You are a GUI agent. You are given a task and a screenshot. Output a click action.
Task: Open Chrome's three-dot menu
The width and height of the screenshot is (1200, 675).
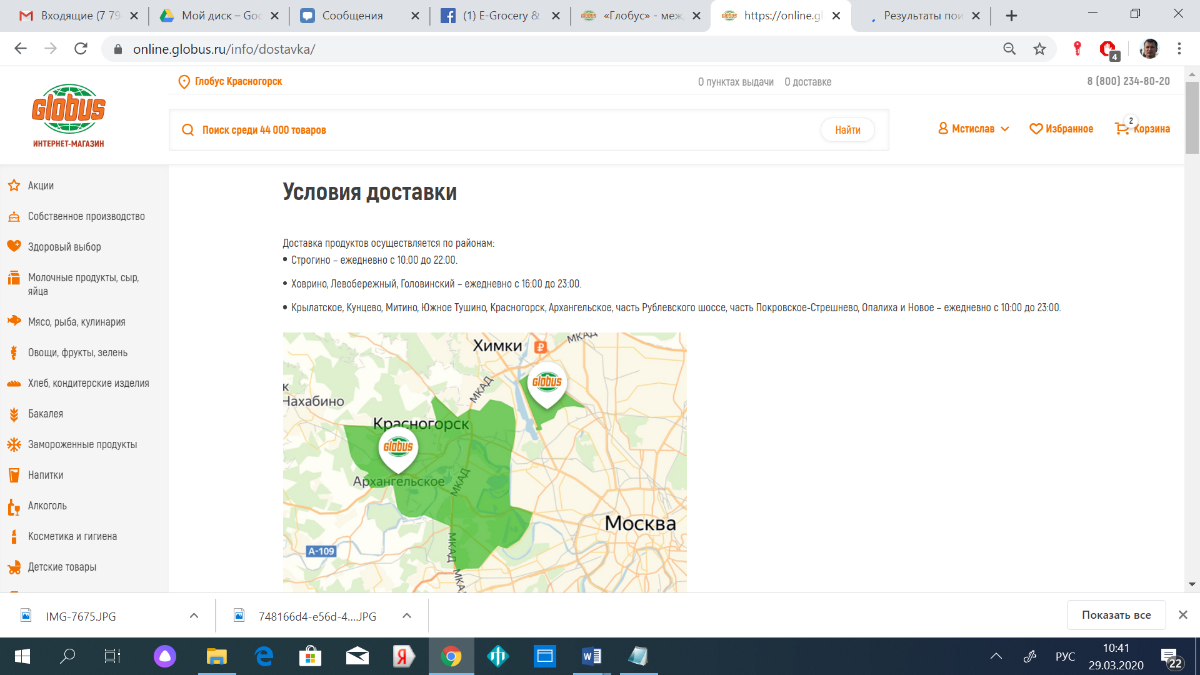pos(1181,48)
